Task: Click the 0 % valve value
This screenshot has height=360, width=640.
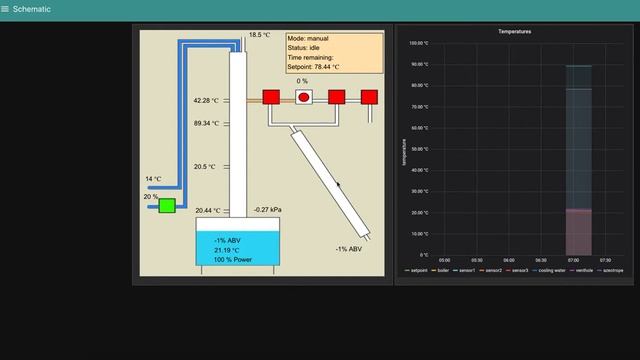Action: pos(302,81)
